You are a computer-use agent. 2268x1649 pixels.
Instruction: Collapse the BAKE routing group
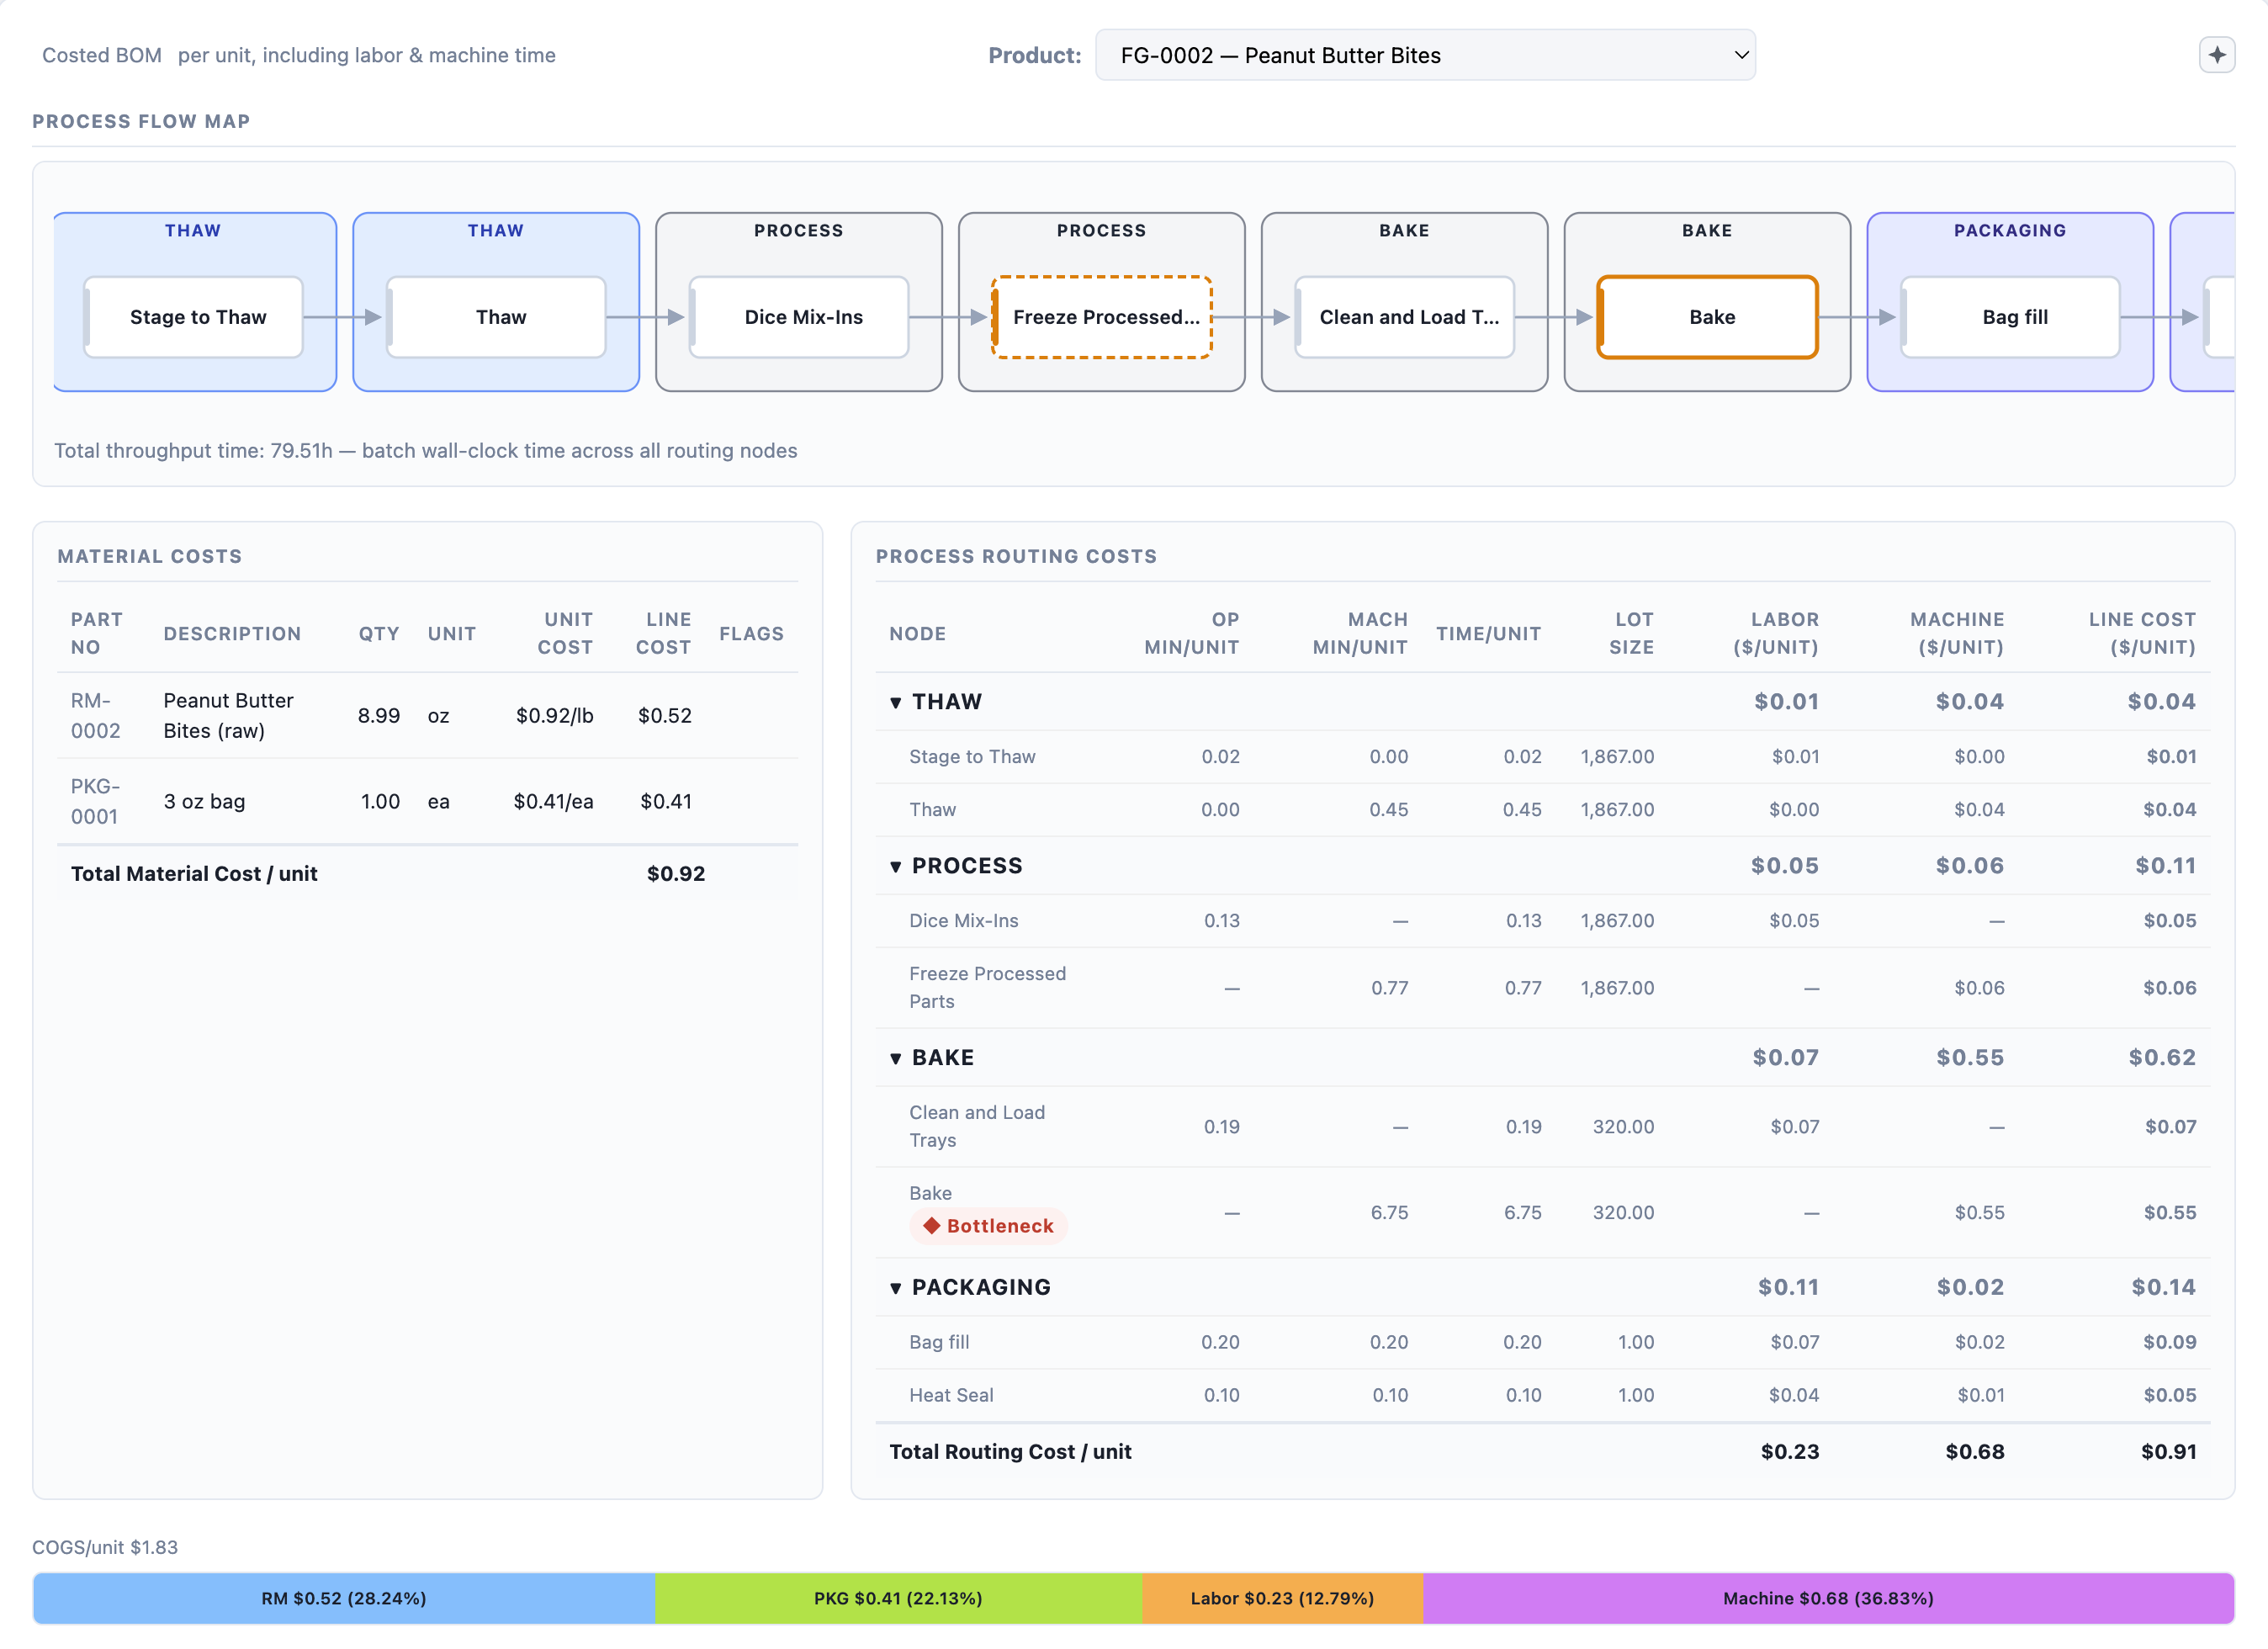(x=896, y=1058)
